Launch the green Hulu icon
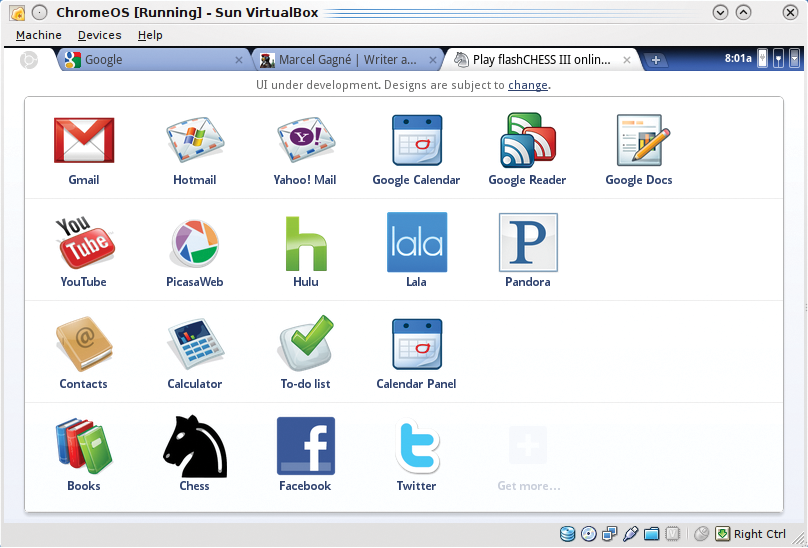This screenshot has height=548, width=808. point(306,243)
